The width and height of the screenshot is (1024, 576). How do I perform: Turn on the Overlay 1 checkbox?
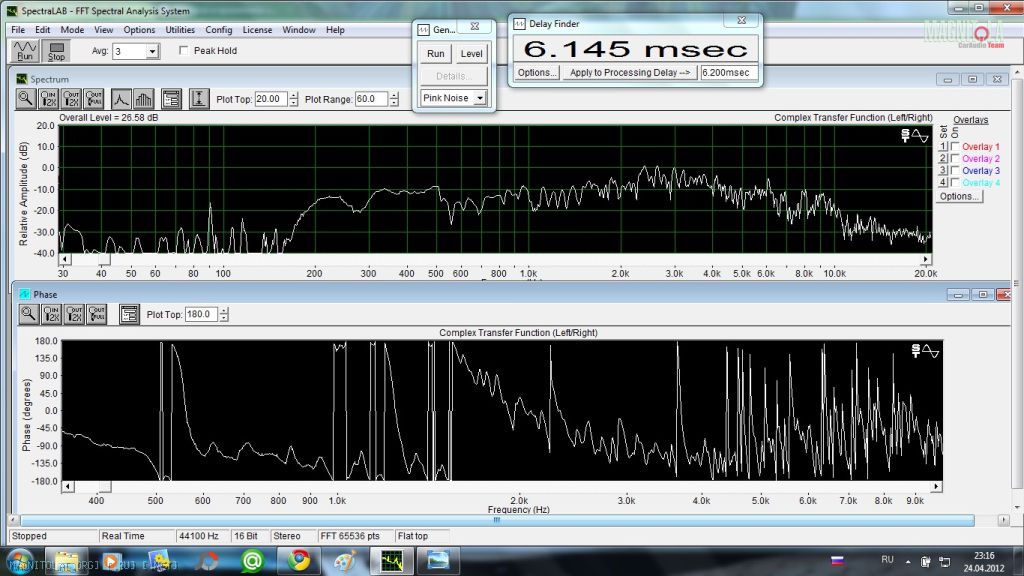pyautogui.click(x=955, y=146)
